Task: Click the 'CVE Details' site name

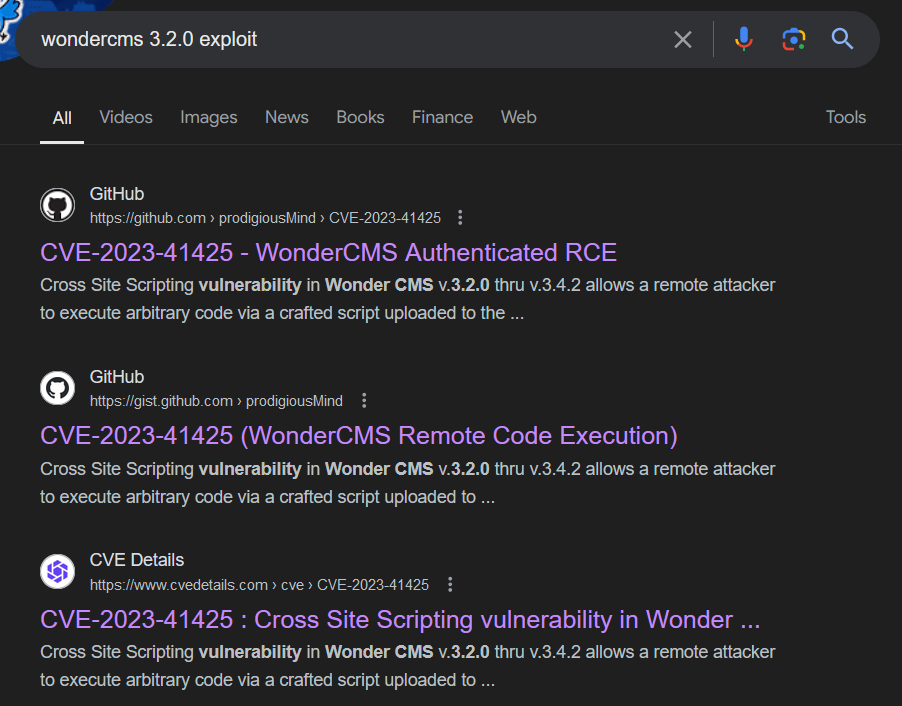Action: pos(137,560)
